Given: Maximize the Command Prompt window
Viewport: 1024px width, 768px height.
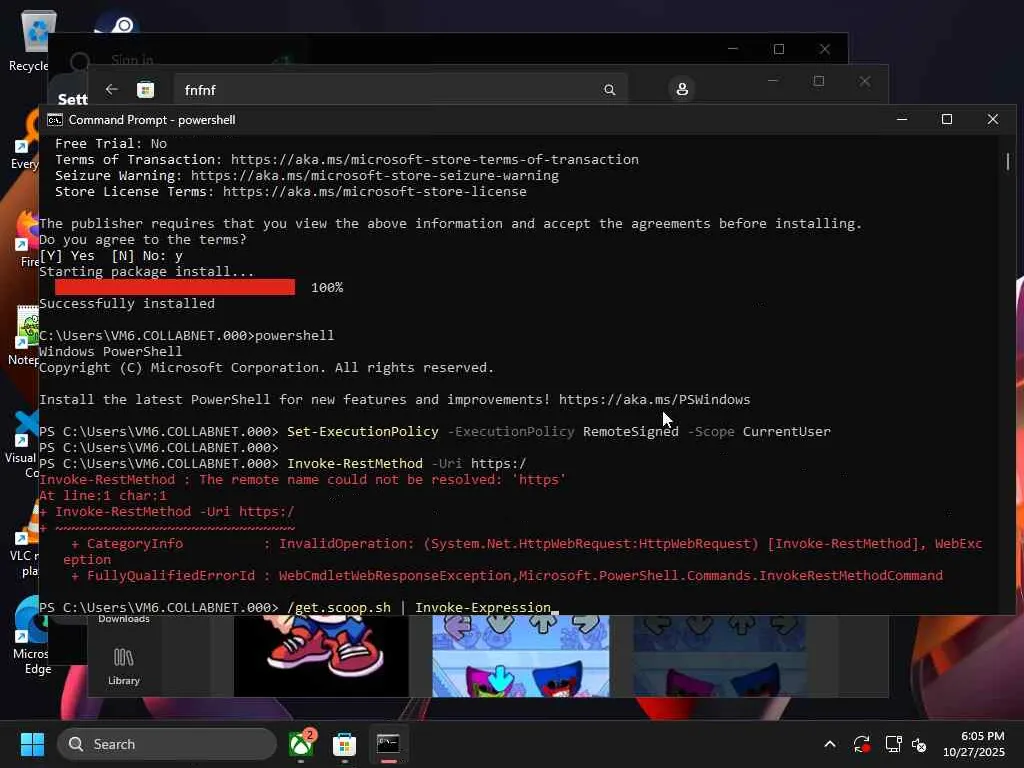Looking at the screenshot, I should tap(947, 120).
